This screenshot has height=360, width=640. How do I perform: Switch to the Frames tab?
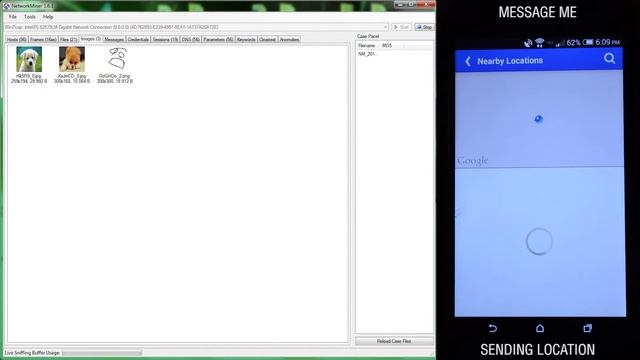(x=43, y=40)
